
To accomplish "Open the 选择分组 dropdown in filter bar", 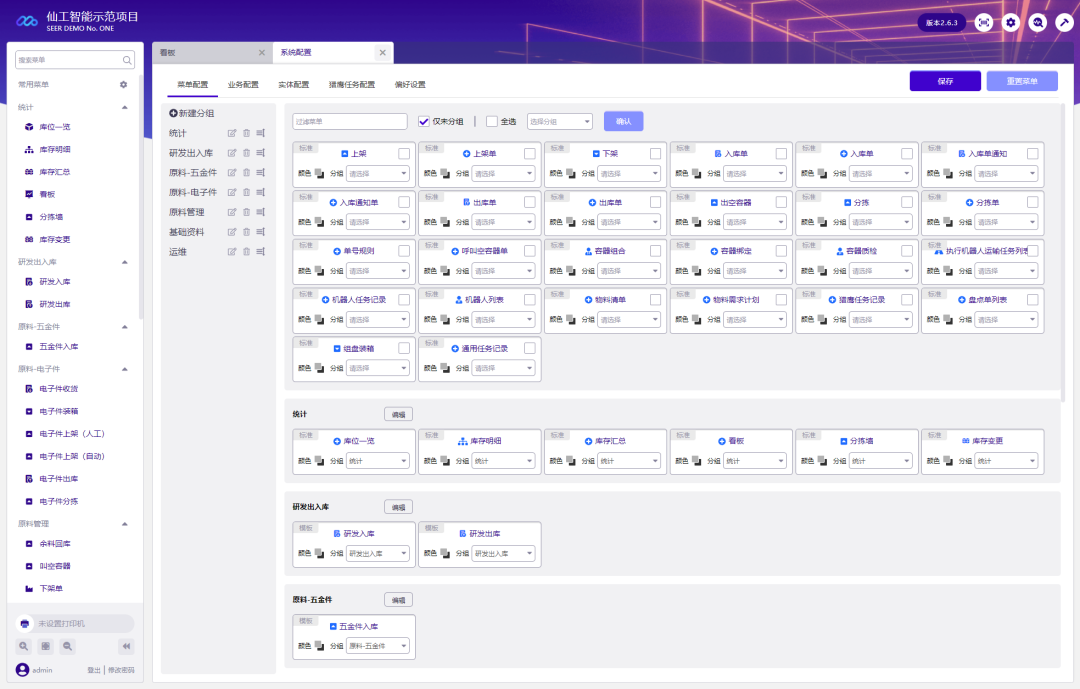I will pyautogui.click(x=559, y=121).
